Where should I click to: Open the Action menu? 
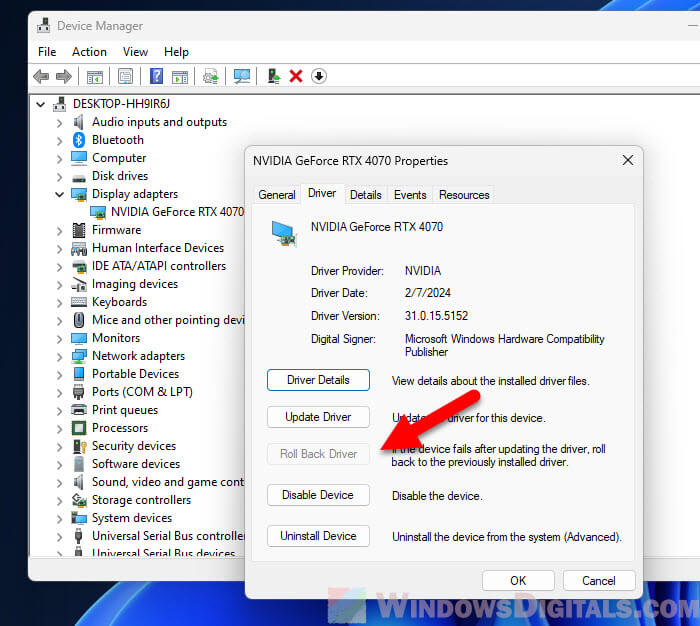[x=89, y=52]
